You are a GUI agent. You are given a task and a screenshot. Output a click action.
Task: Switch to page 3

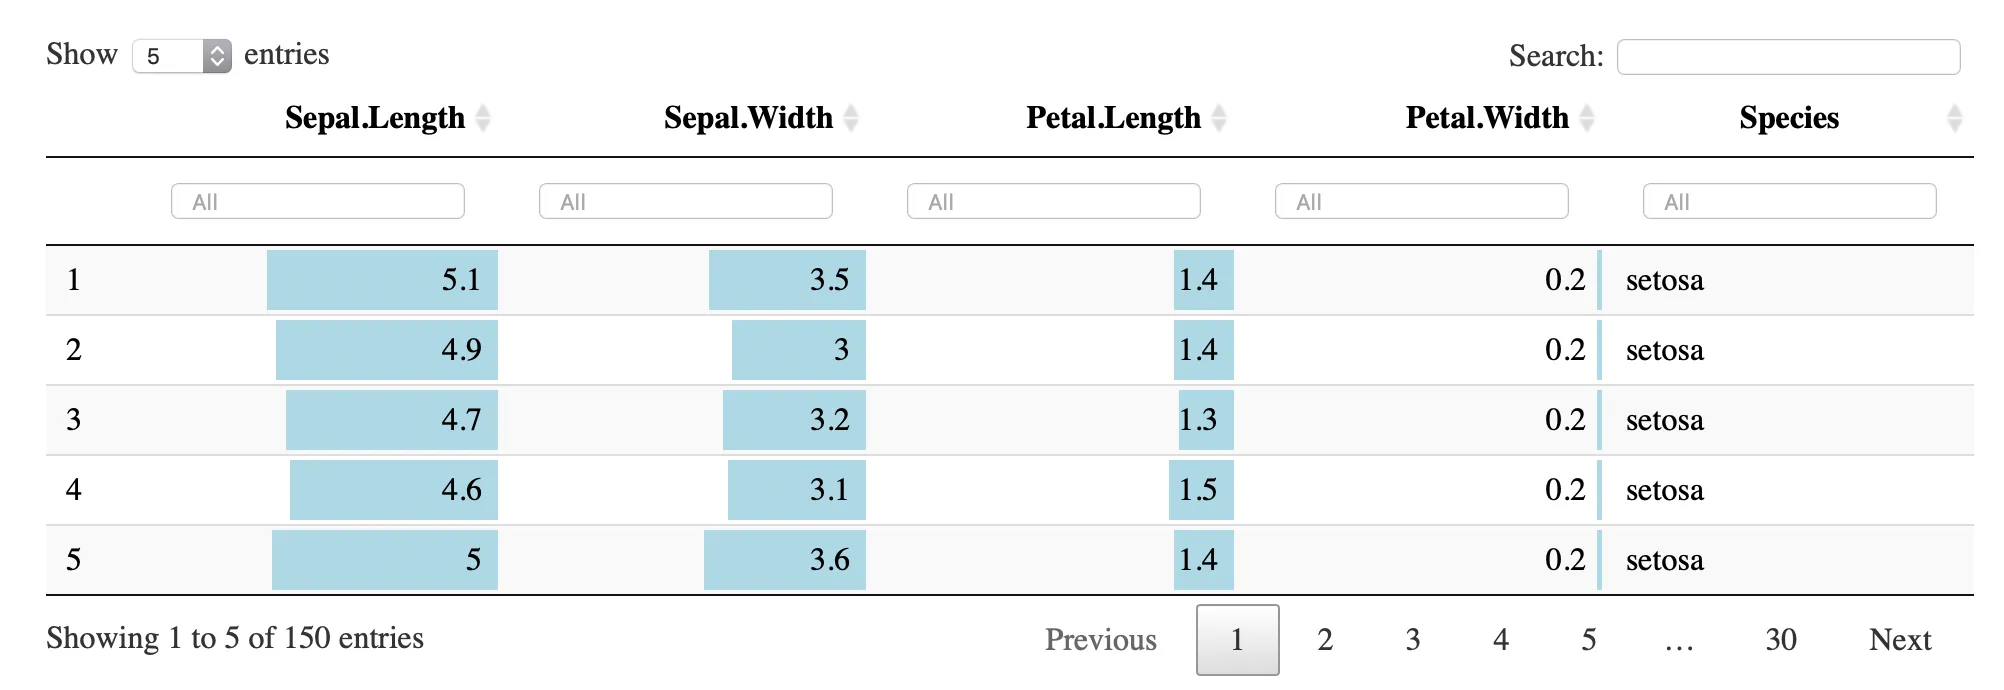(x=1413, y=640)
